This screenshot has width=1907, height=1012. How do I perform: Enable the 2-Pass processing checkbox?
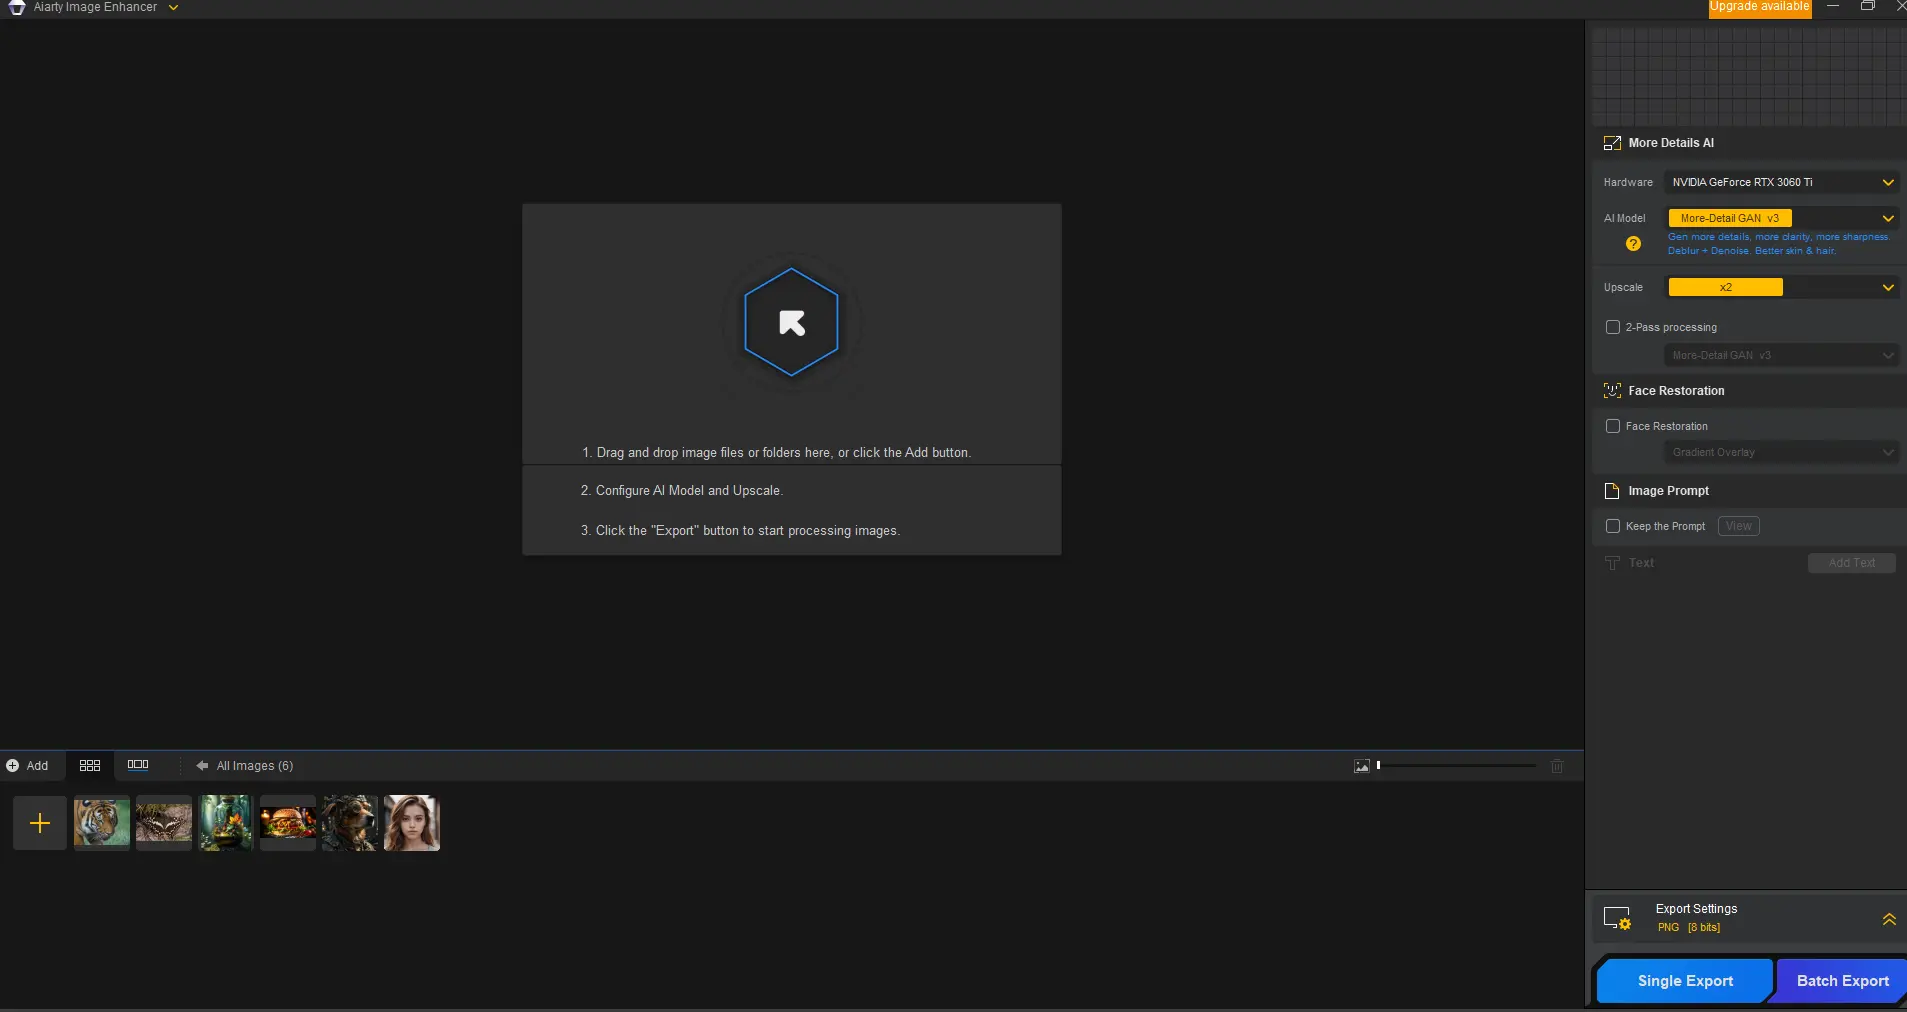tap(1612, 327)
